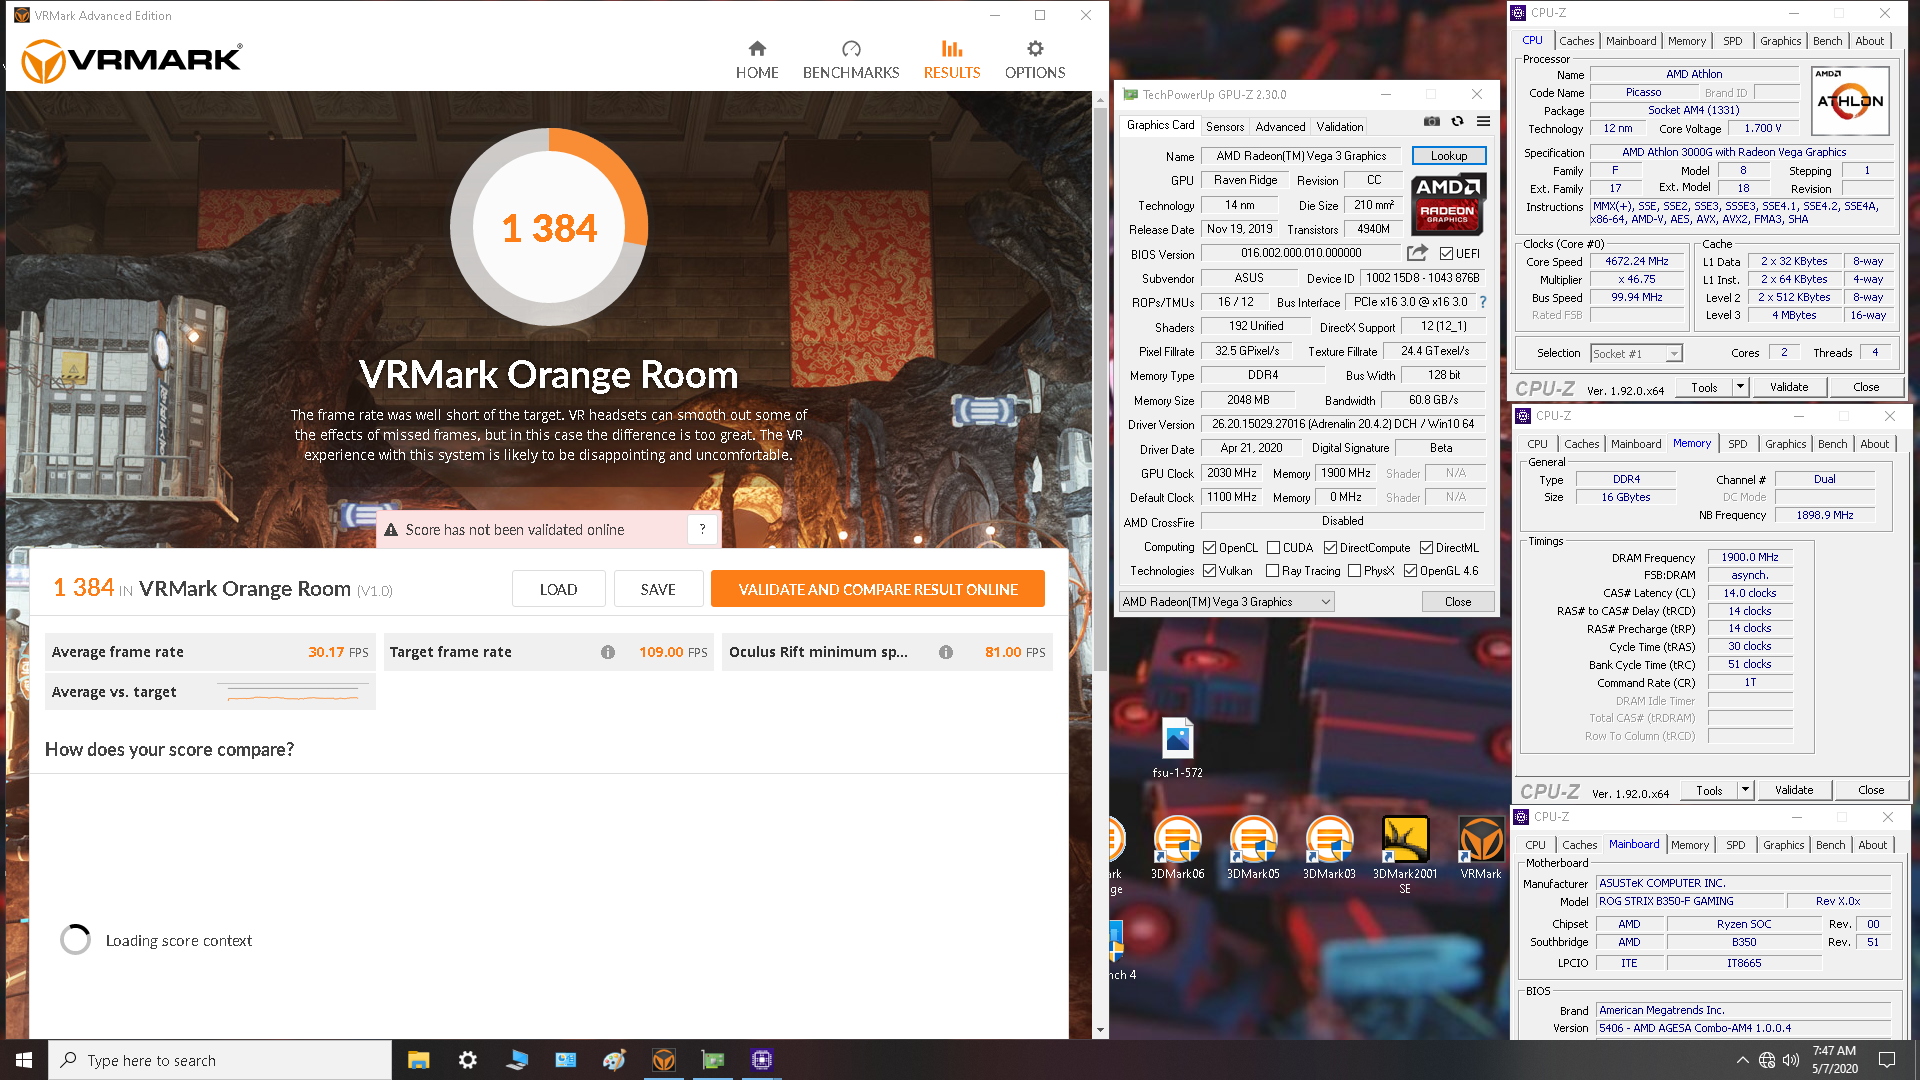Open Caches tab in top CPU-Z window
The width and height of the screenshot is (1920, 1080).
pos(1576,41)
